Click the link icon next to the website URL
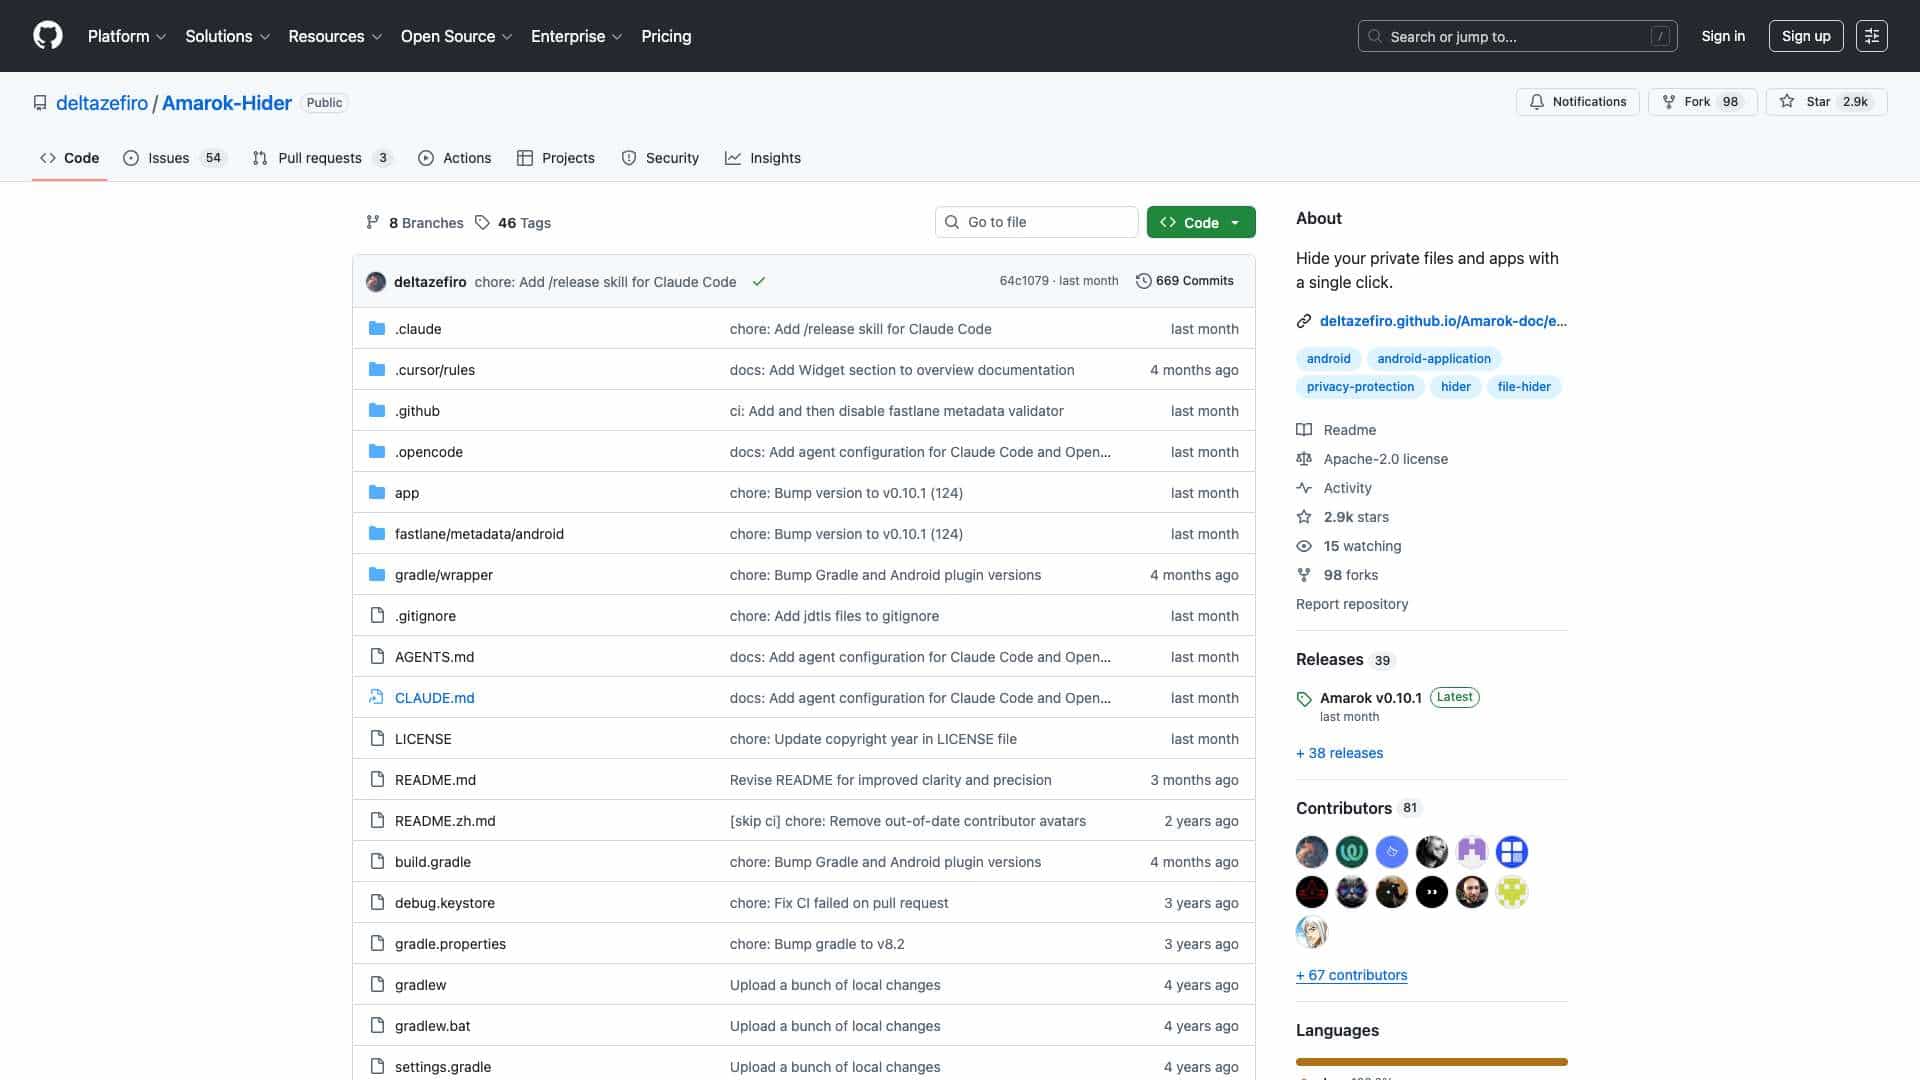Screen dimensions: 1920x1080 pos(1304,321)
